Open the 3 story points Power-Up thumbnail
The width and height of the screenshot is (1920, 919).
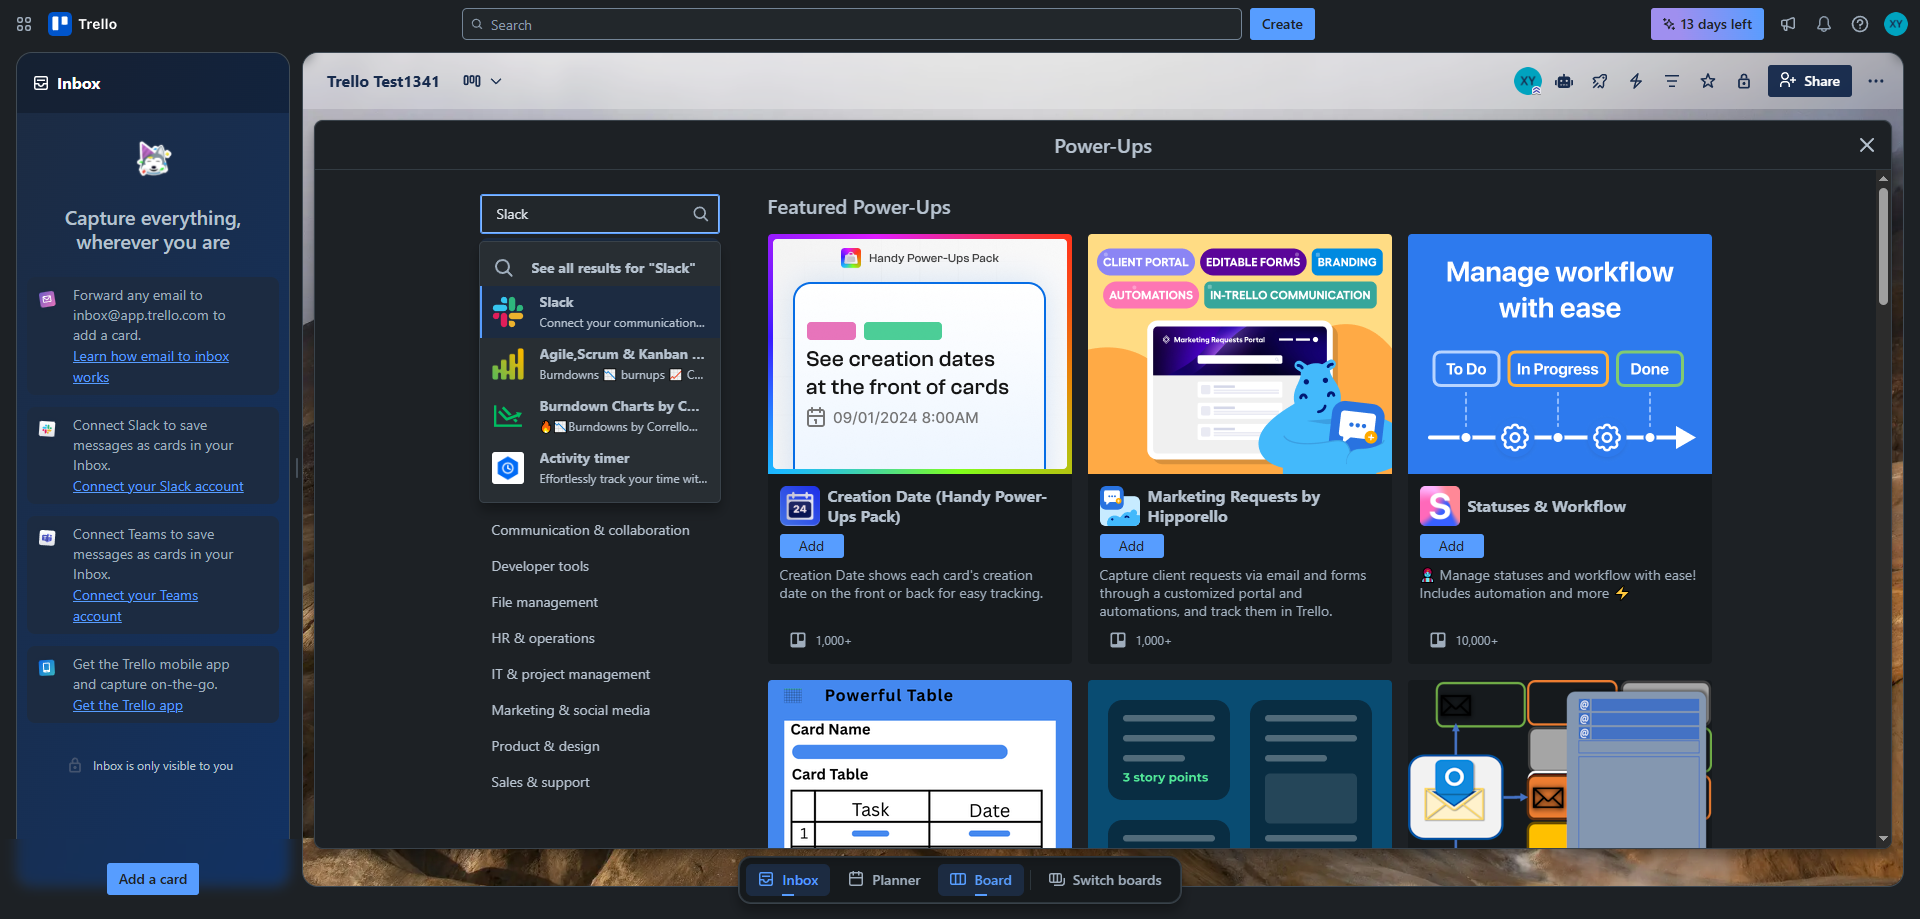click(x=1239, y=764)
